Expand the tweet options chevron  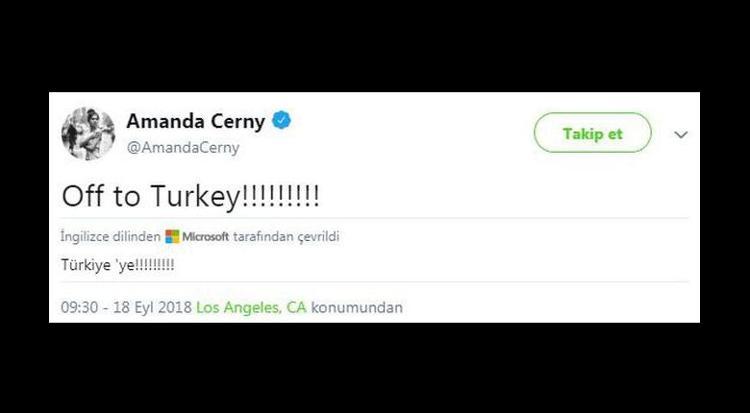pos(681,134)
